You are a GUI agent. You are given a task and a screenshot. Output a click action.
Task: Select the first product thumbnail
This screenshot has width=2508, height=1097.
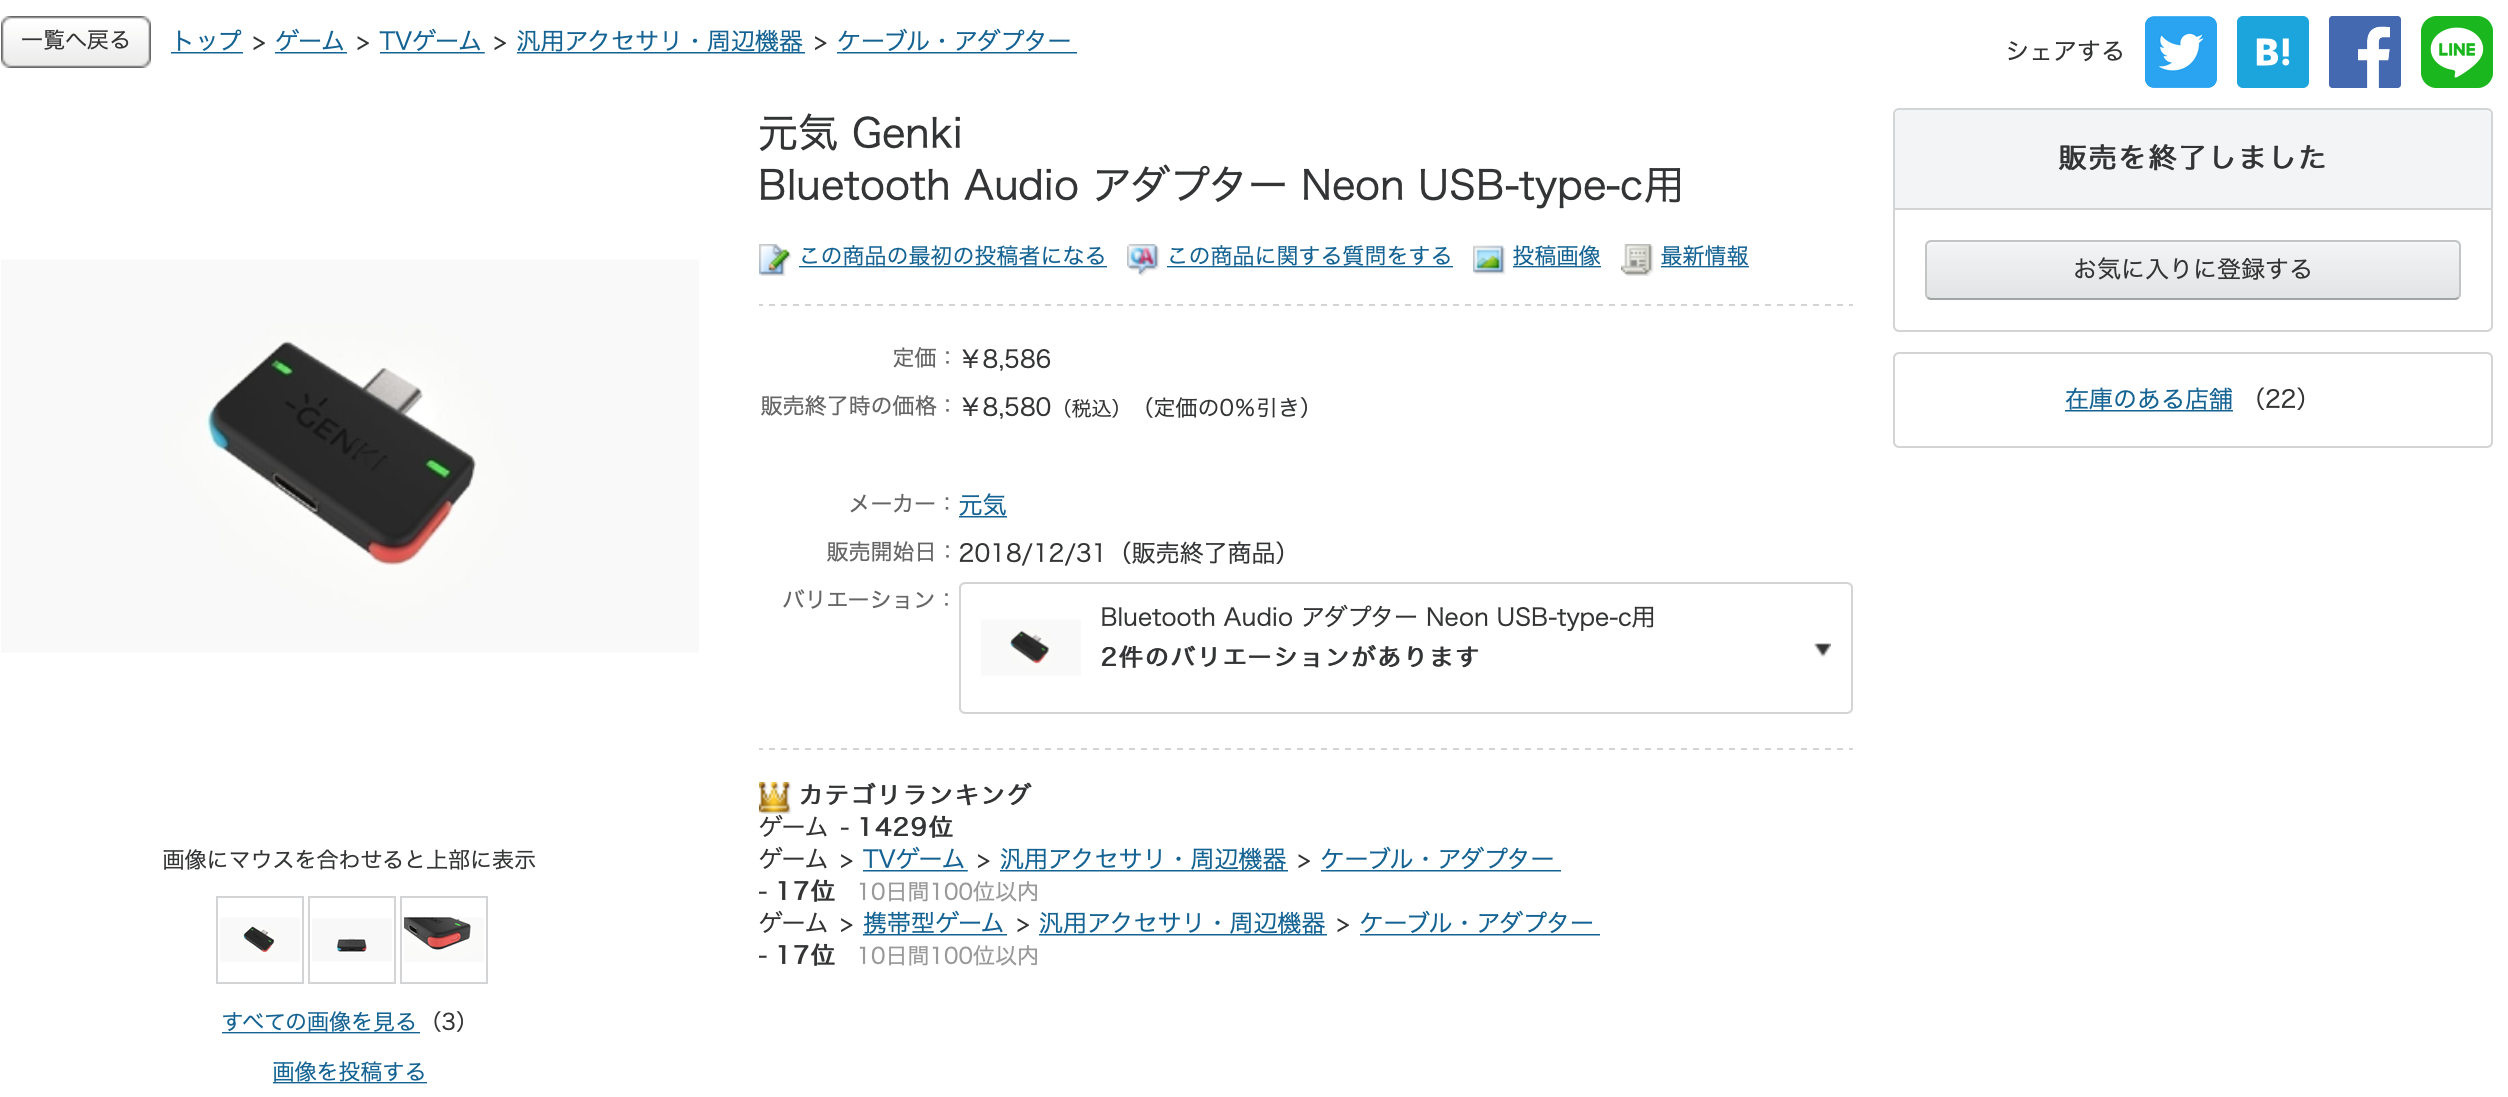(260, 939)
